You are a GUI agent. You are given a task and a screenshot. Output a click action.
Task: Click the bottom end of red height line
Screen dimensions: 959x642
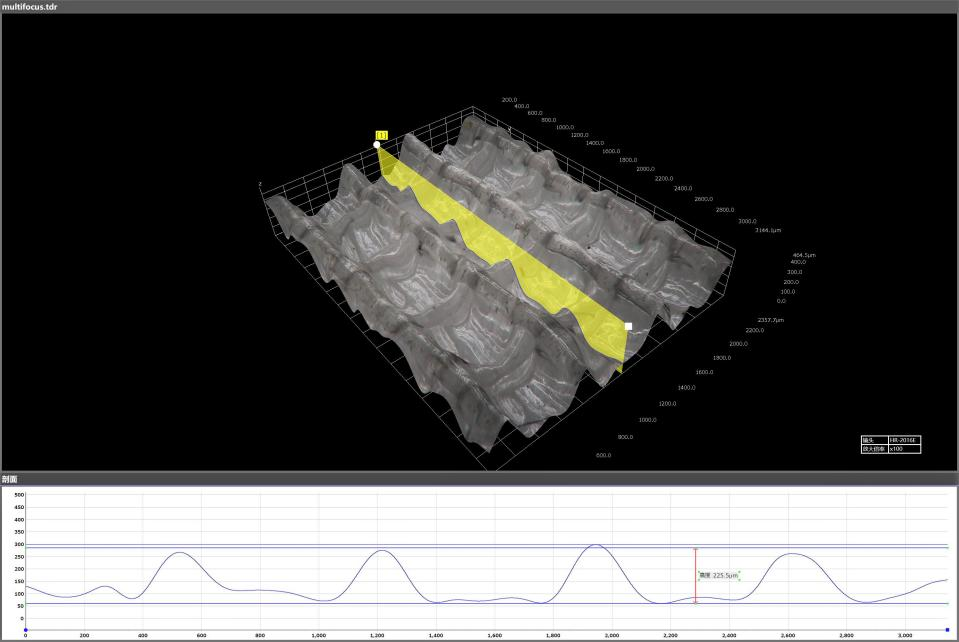pyautogui.click(x=695, y=602)
